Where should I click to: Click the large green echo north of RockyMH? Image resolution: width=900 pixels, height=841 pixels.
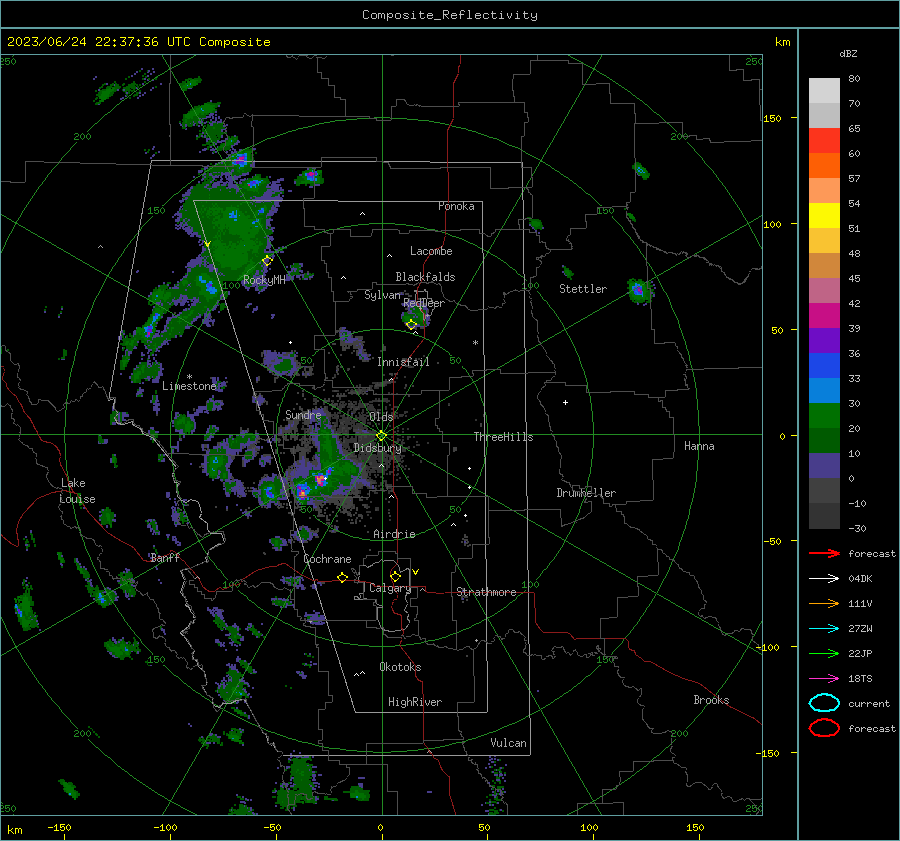coord(230,230)
